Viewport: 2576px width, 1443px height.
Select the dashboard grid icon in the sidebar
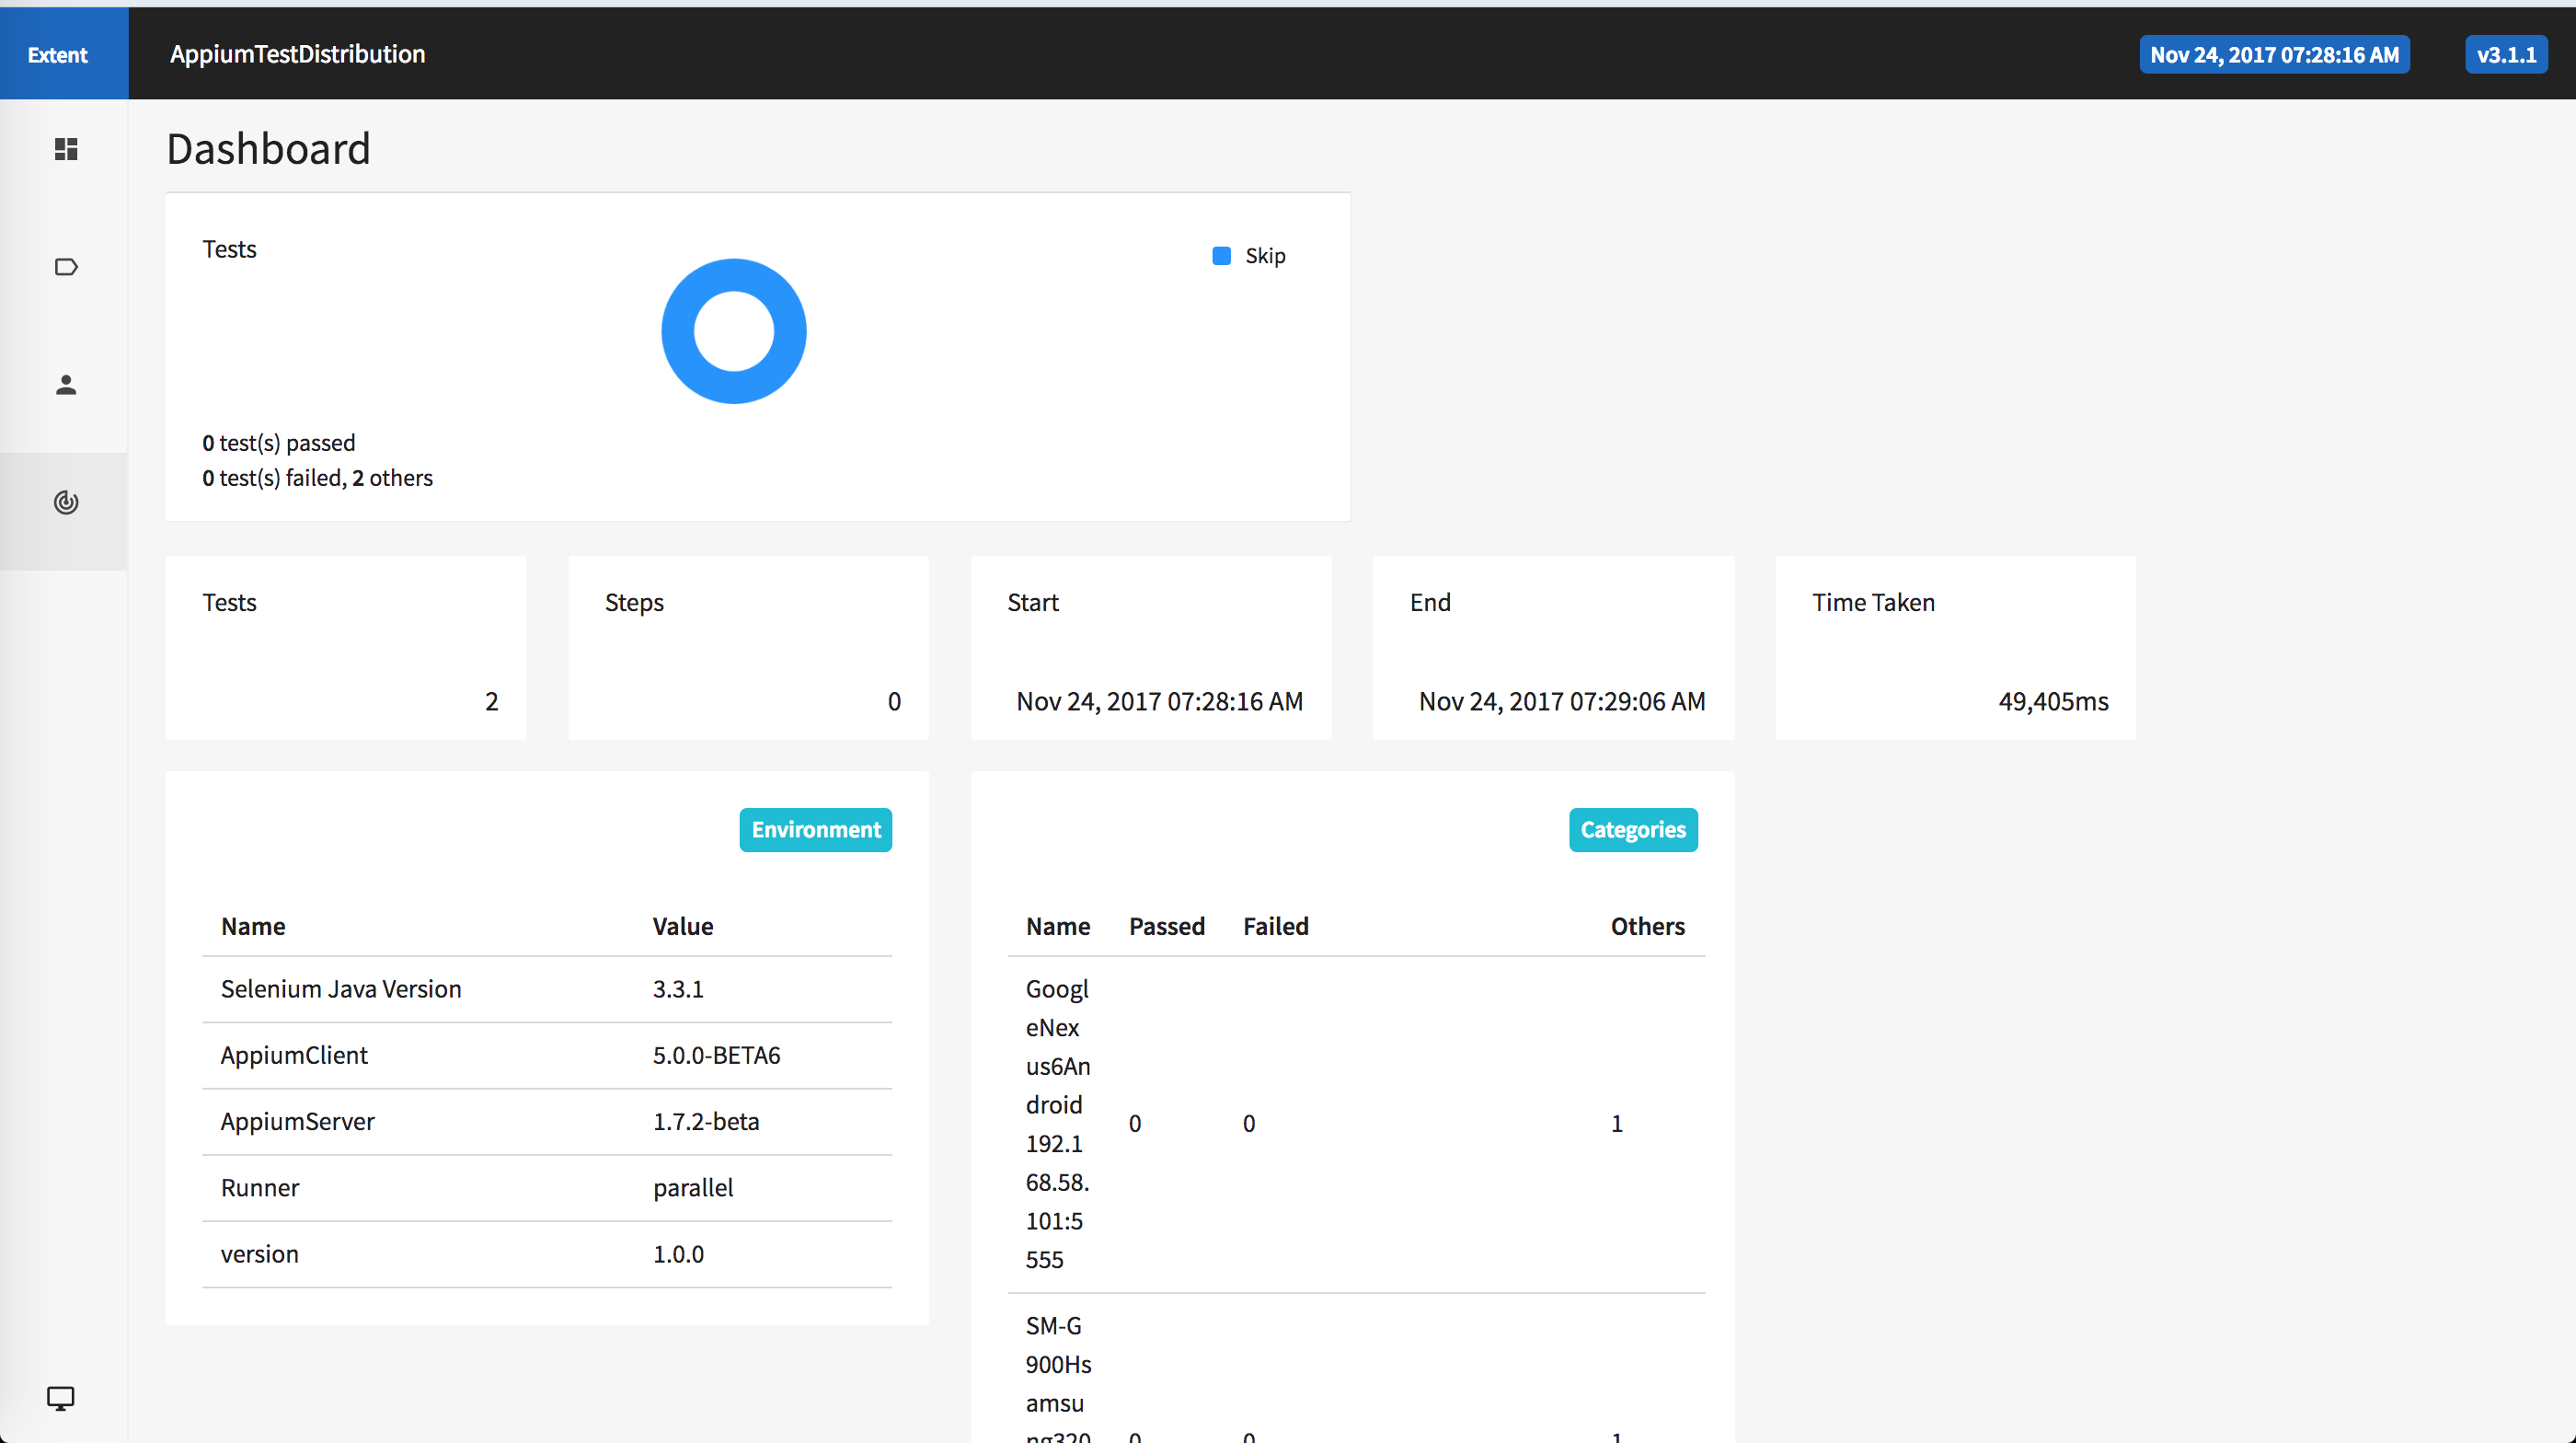[x=64, y=149]
